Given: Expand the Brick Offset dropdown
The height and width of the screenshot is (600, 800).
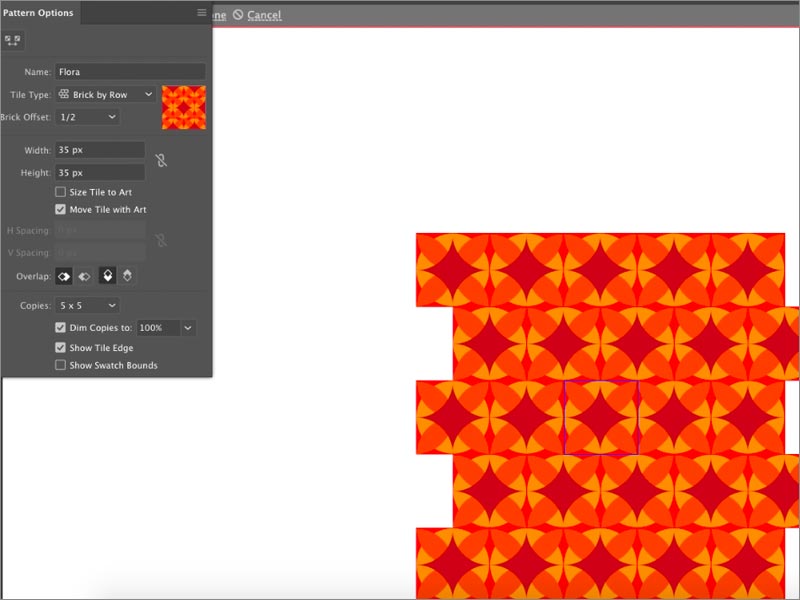Looking at the screenshot, I should [87, 117].
